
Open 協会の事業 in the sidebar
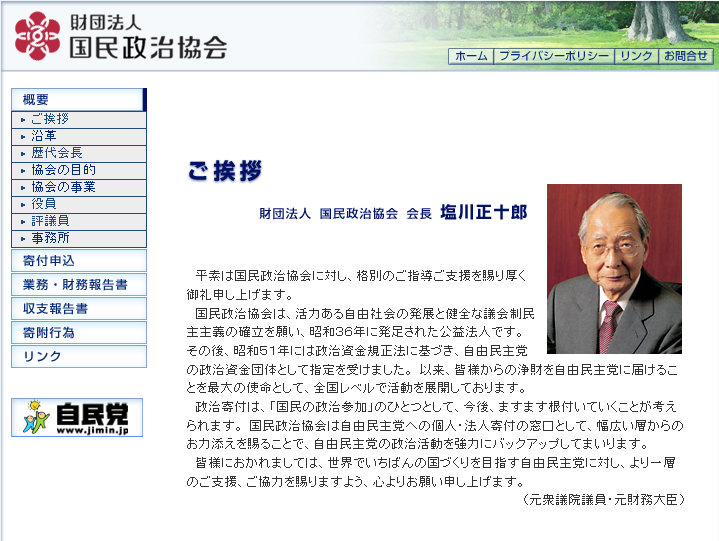click(x=79, y=187)
